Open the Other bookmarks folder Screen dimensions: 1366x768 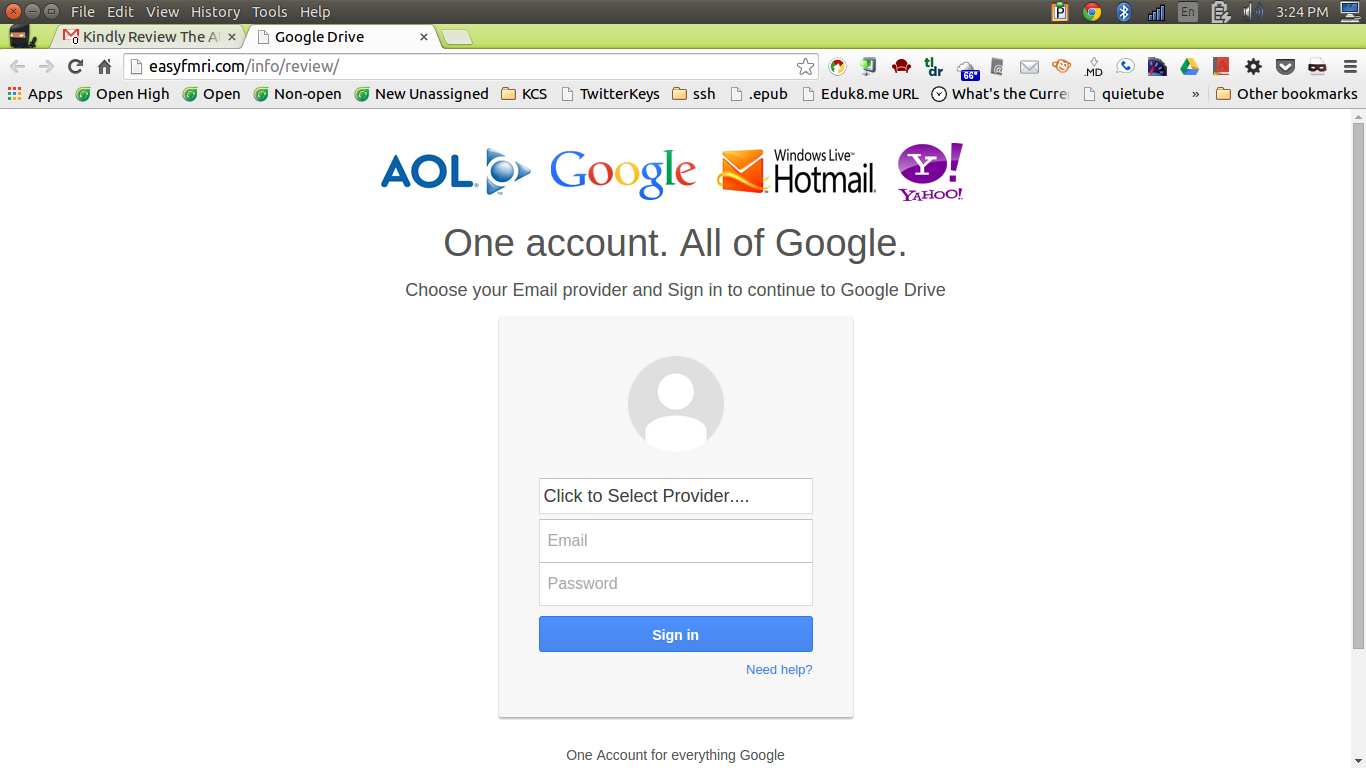pos(1286,94)
